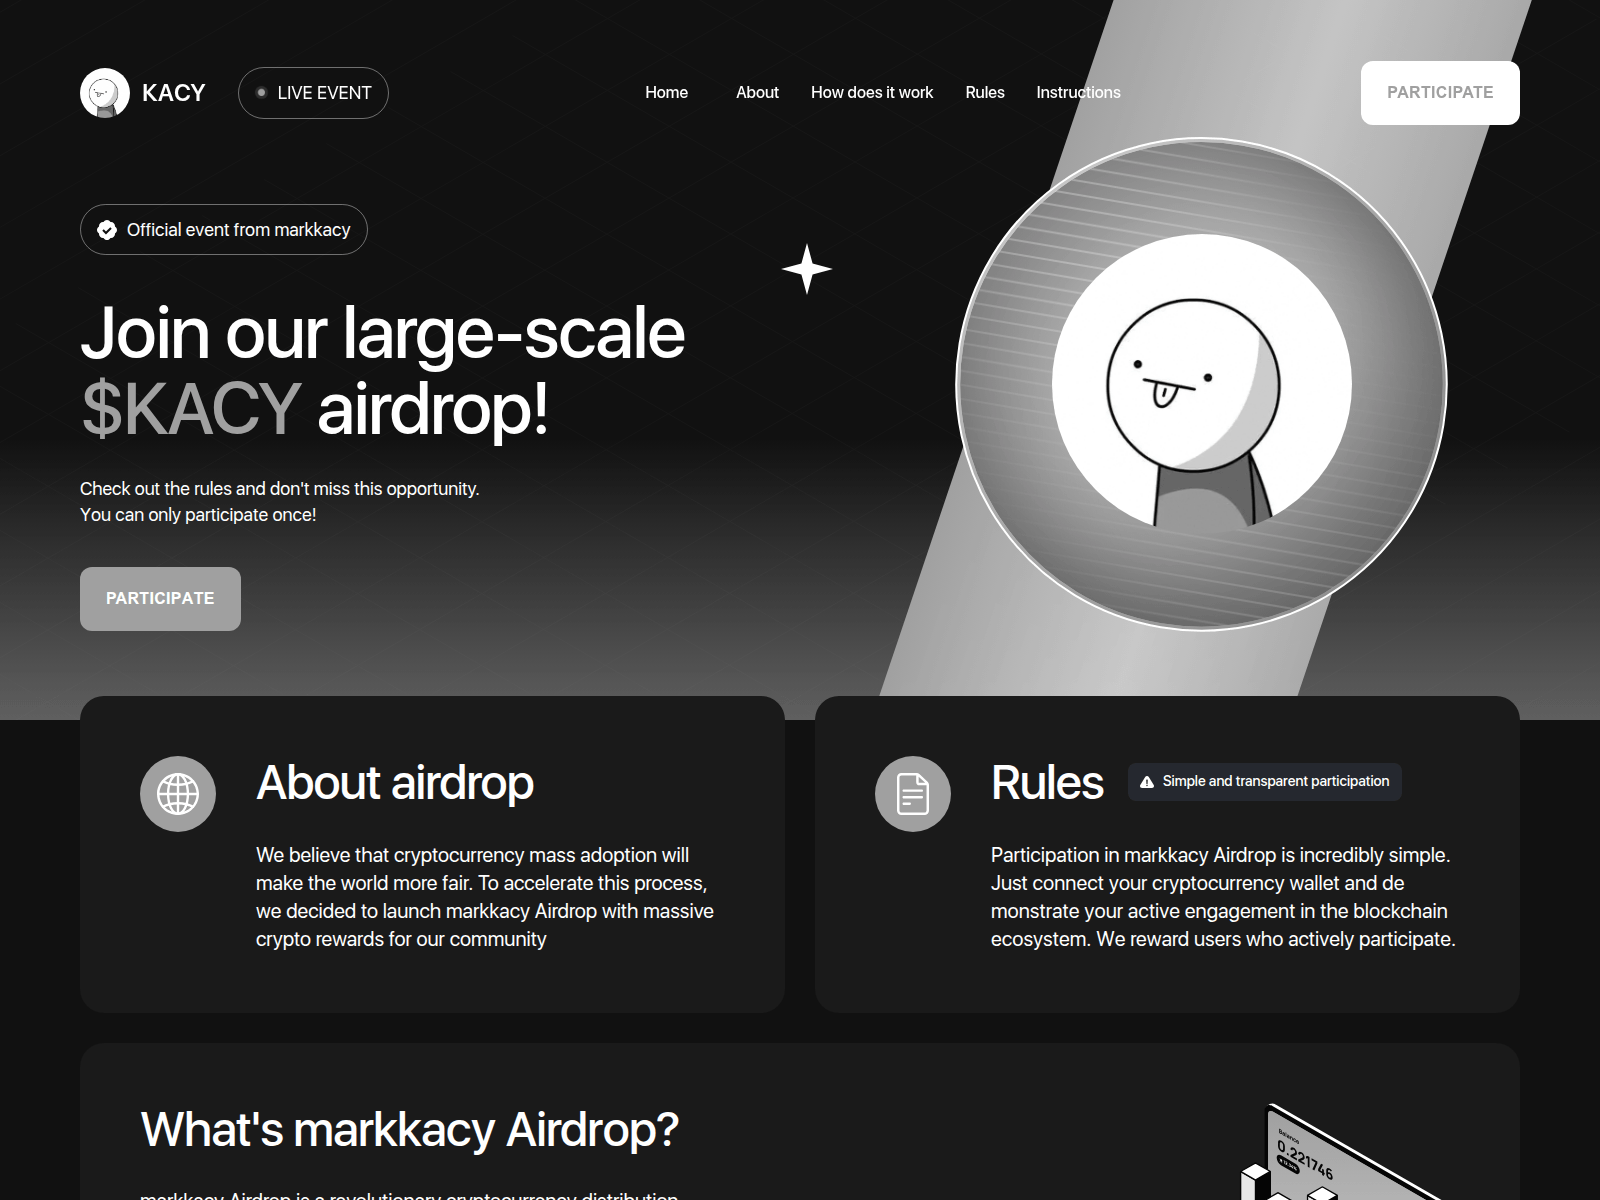Click the LIVE EVENT pill badge
The image size is (1600, 1200).
(x=313, y=92)
